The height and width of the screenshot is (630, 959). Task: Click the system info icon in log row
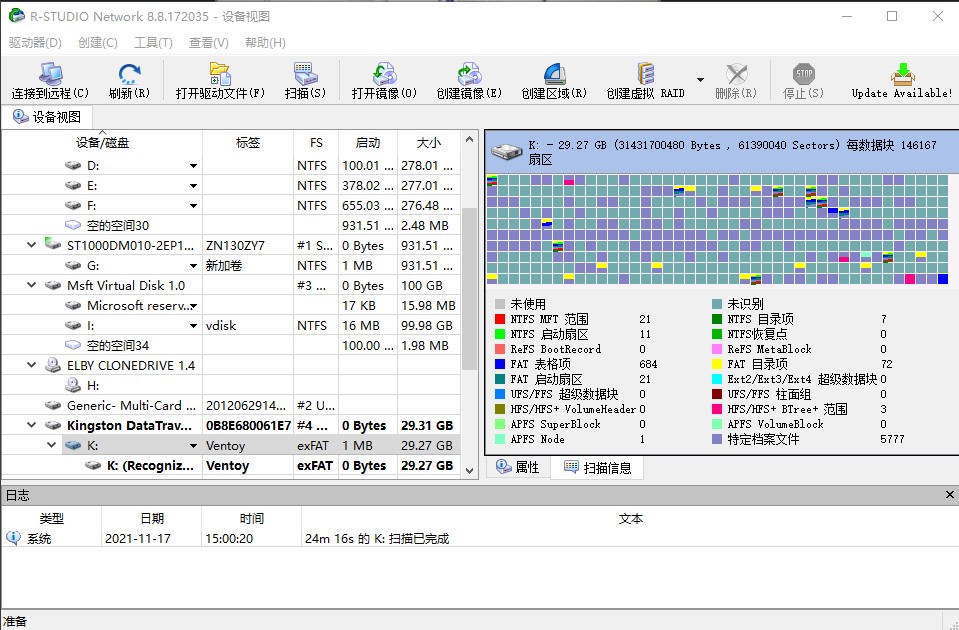11,538
